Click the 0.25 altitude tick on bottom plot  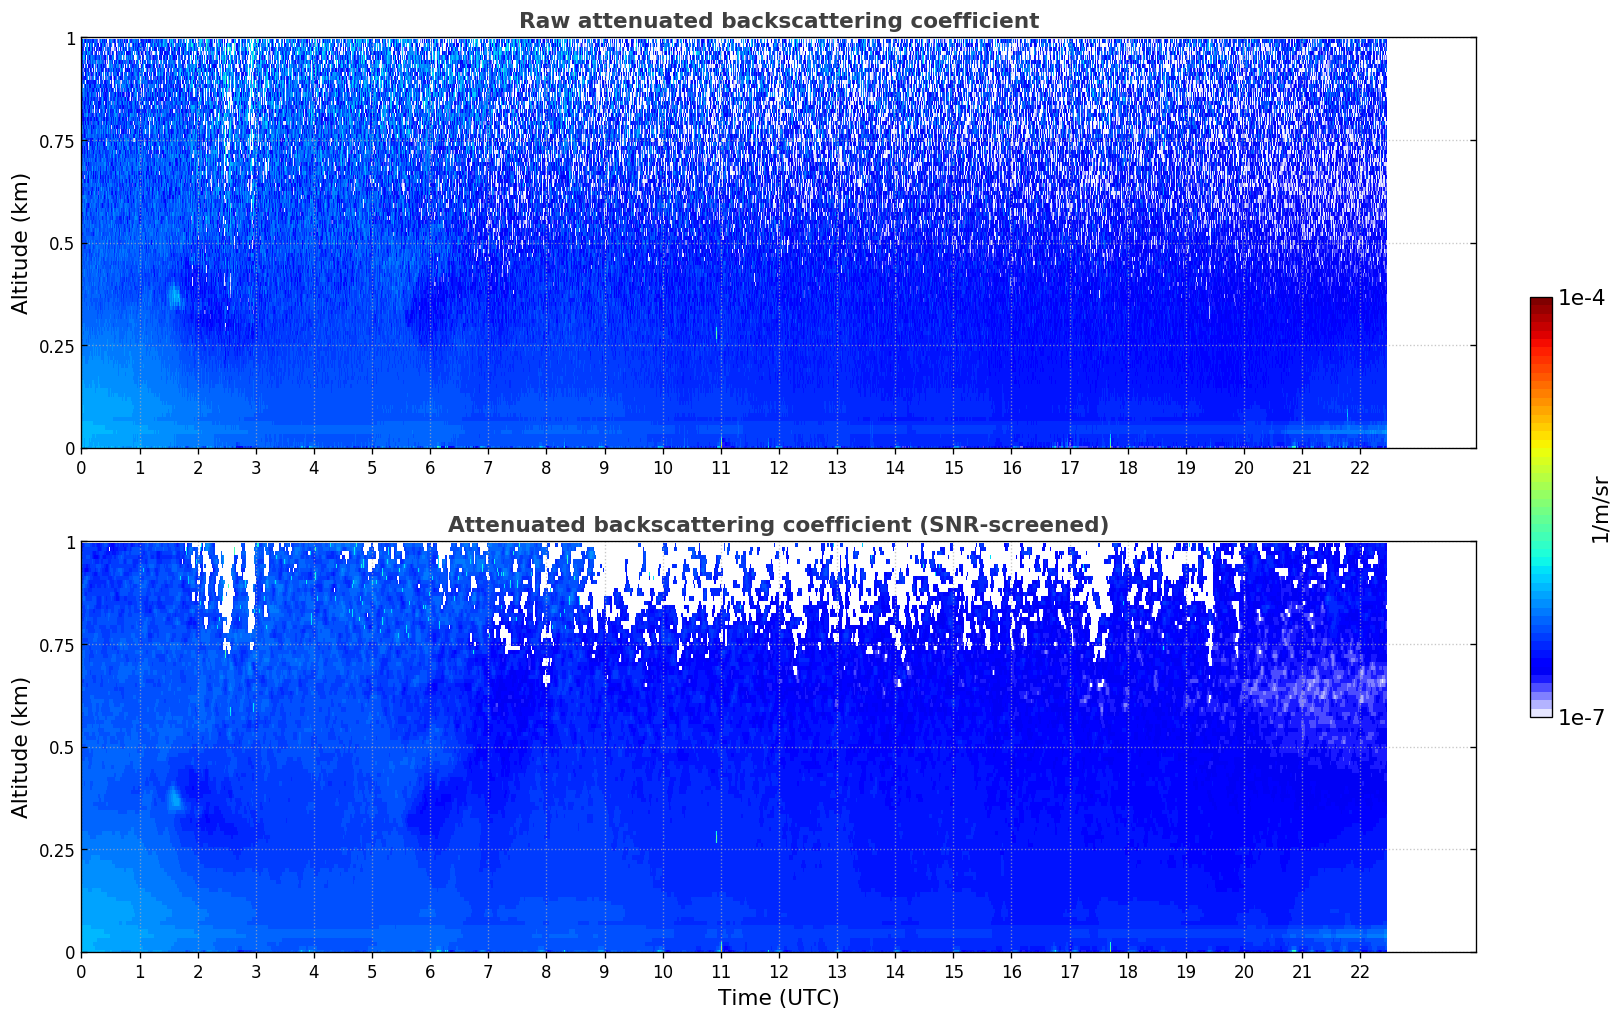pos(57,850)
